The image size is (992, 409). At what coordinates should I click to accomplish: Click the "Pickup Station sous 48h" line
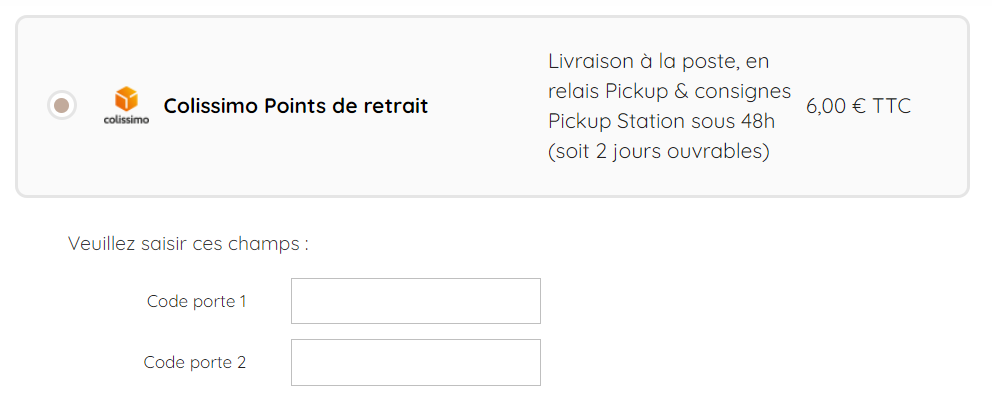pyautogui.click(x=661, y=122)
